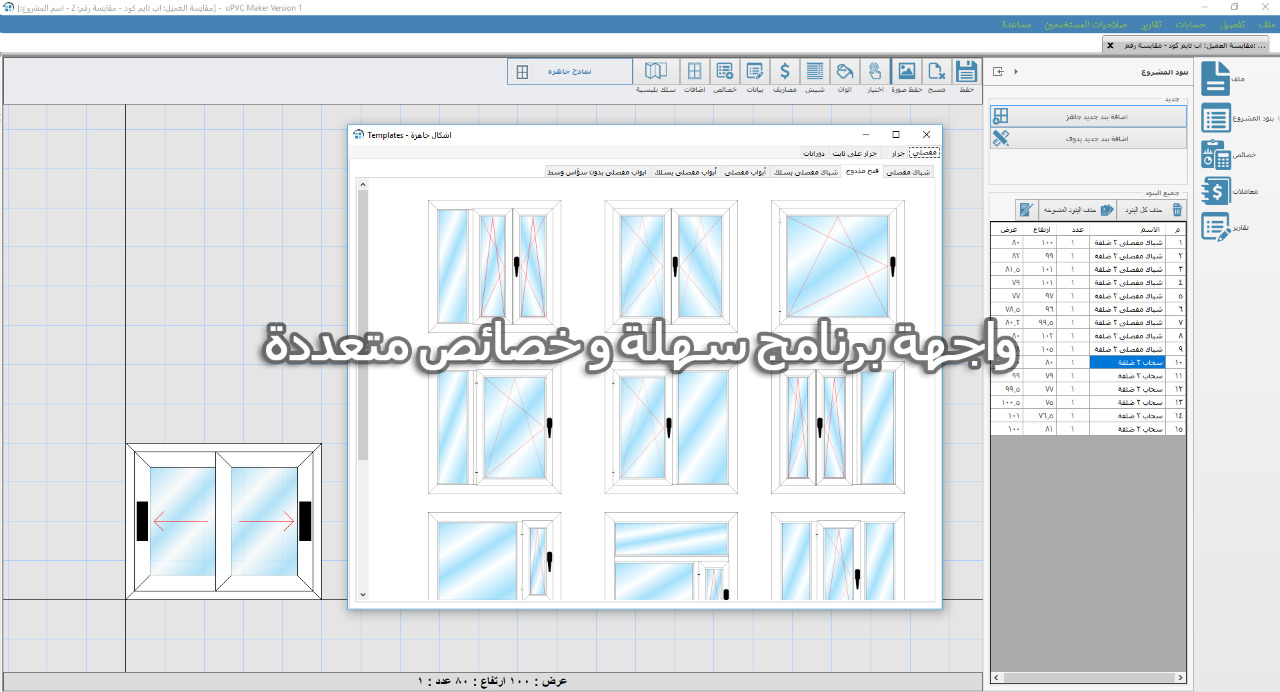This screenshot has width=1280, height=692.
Task: Open the Transactions (معاملات) sidebar icon
Action: tap(1216, 191)
